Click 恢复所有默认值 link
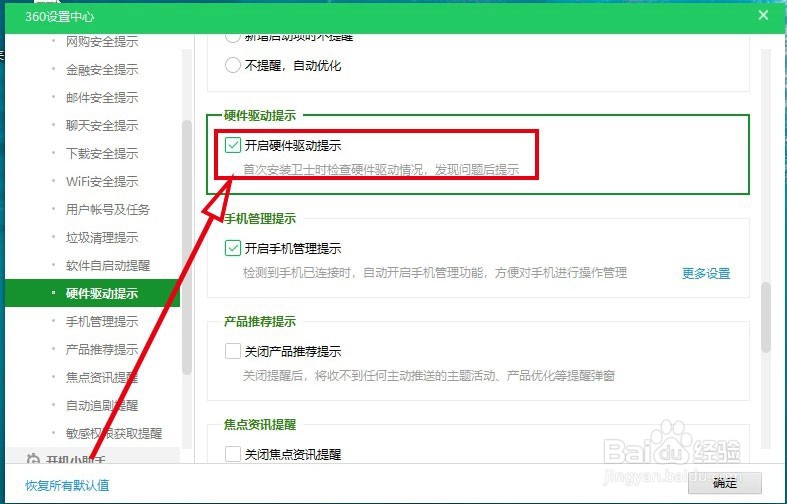Image resolution: width=787 pixels, height=504 pixels. [x=67, y=485]
